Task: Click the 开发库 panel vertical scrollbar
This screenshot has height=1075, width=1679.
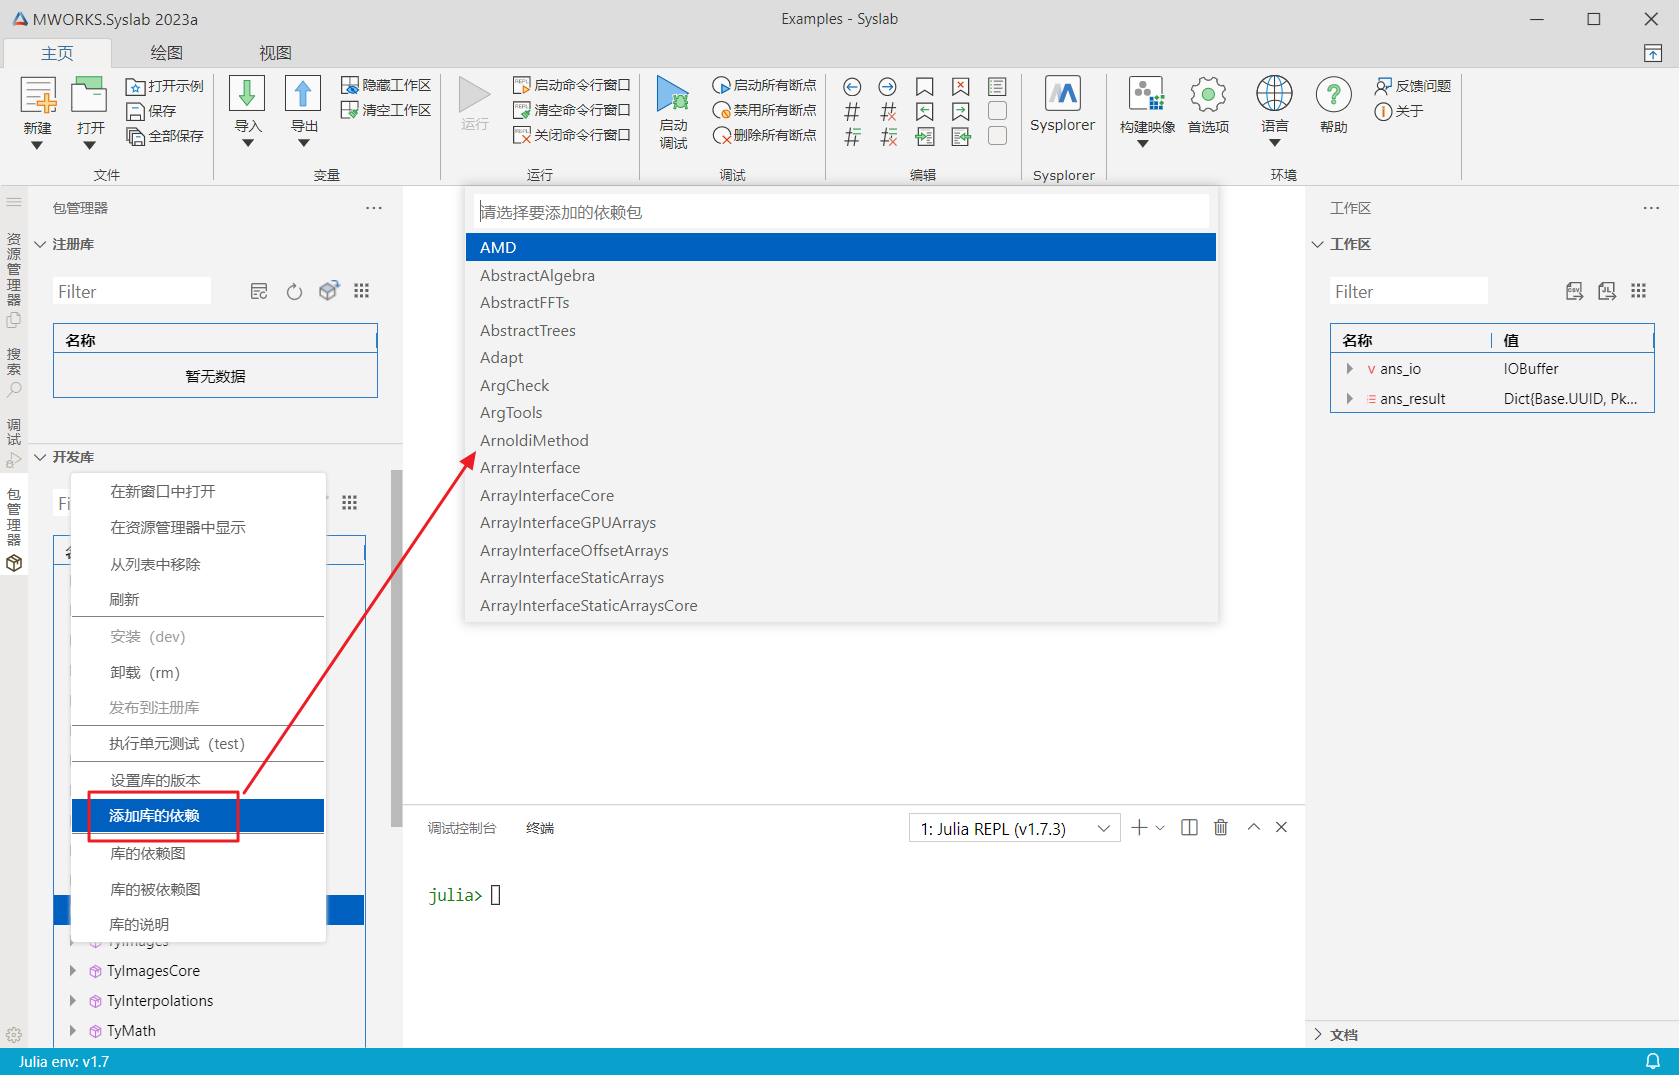Action: [x=396, y=650]
